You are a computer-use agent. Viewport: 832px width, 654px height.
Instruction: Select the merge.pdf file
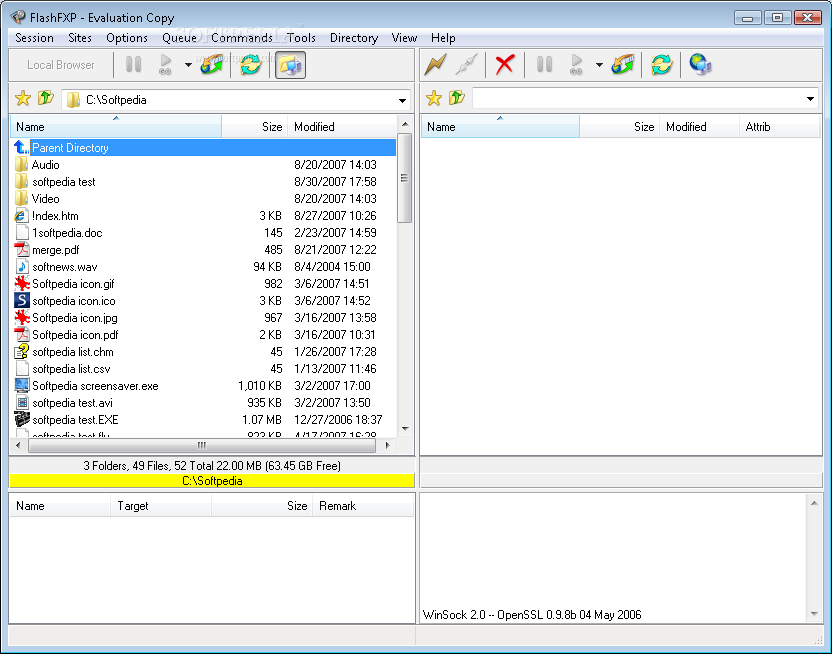click(204, 250)
